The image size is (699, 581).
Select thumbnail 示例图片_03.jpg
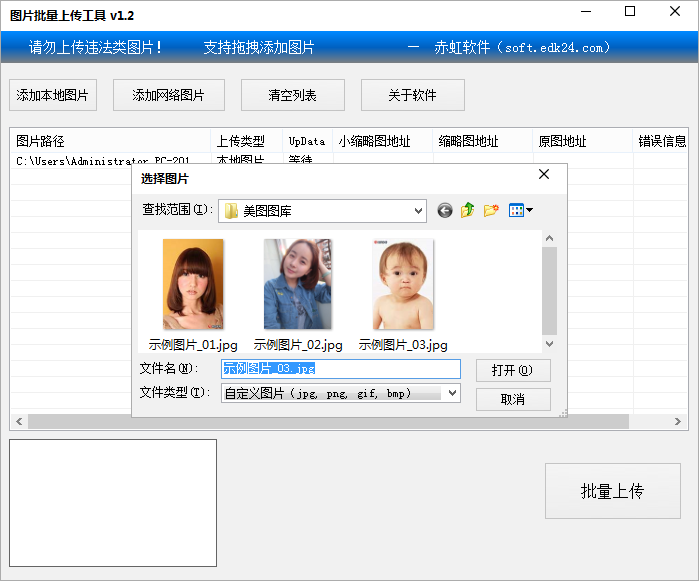[403, 284]
